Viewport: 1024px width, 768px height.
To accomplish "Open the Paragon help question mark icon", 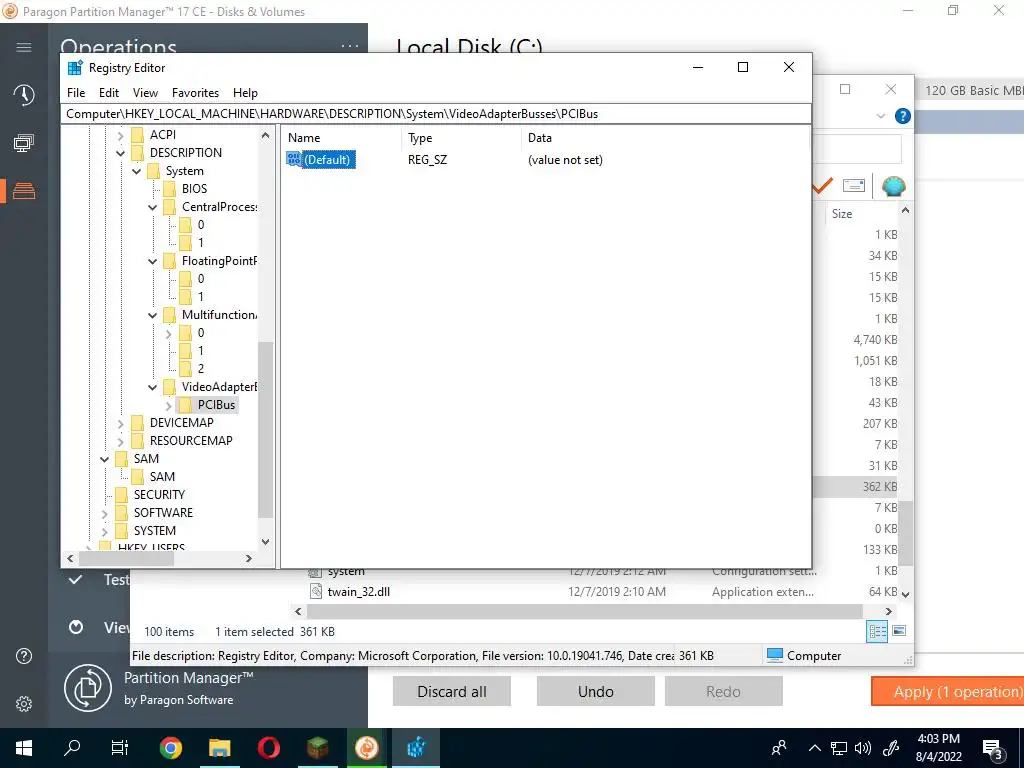I will click(x=24, y=656).
